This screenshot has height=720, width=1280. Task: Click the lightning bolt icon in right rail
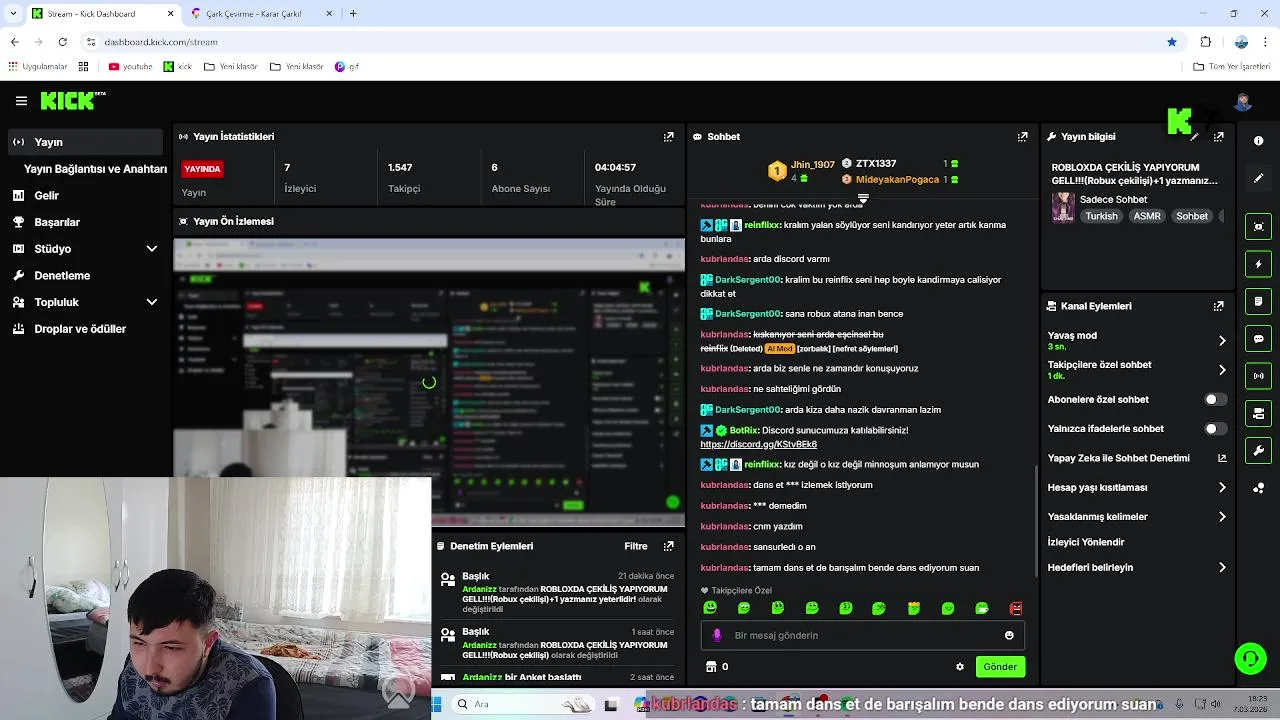click(1258, 264)
